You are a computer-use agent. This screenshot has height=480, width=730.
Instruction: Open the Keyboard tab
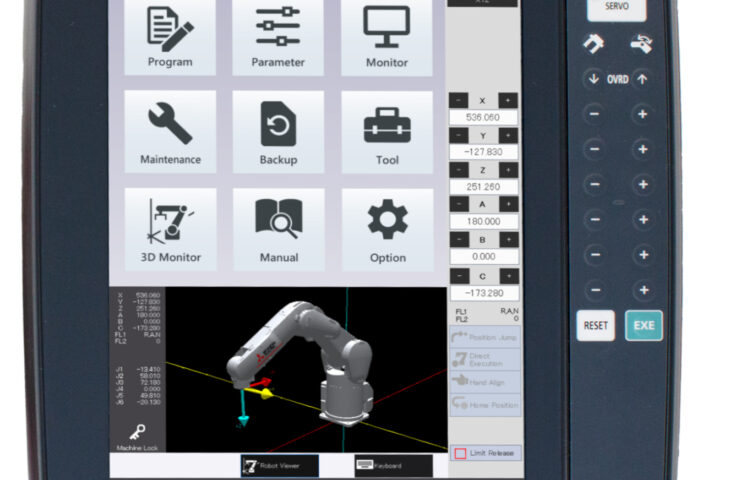(x=393, y=465)
